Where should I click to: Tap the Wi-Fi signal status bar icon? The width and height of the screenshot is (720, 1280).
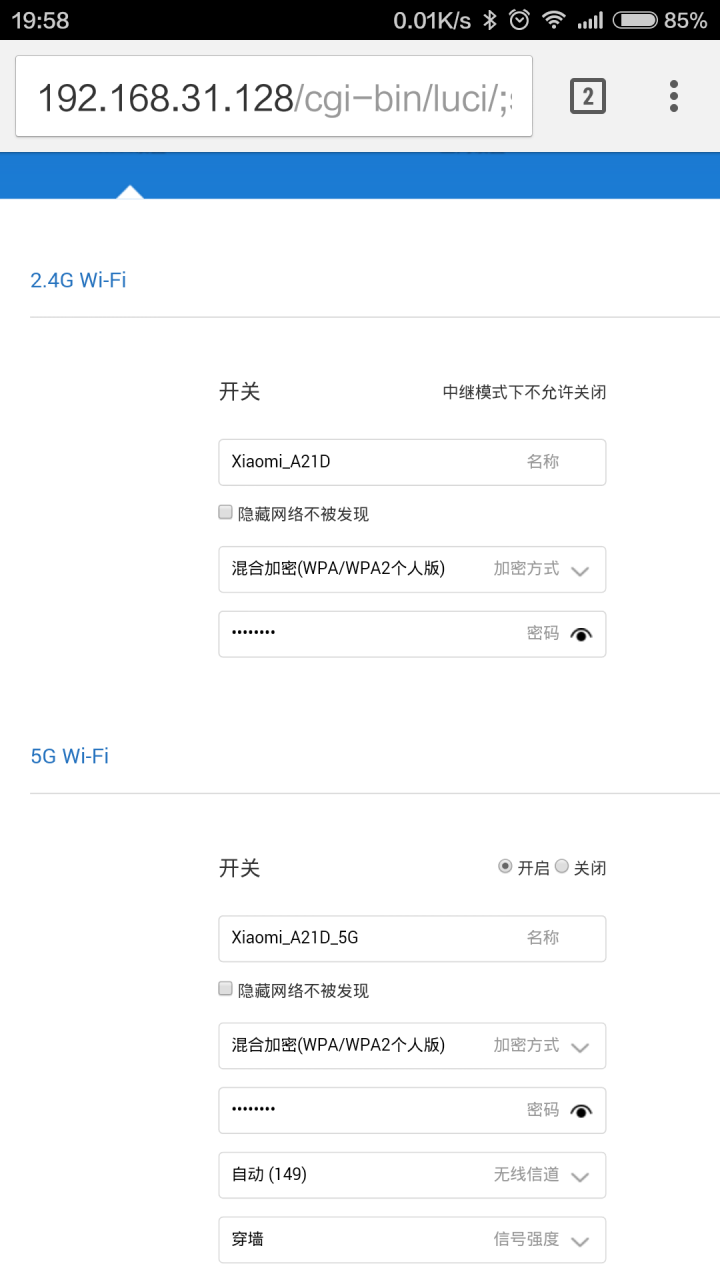553,20
